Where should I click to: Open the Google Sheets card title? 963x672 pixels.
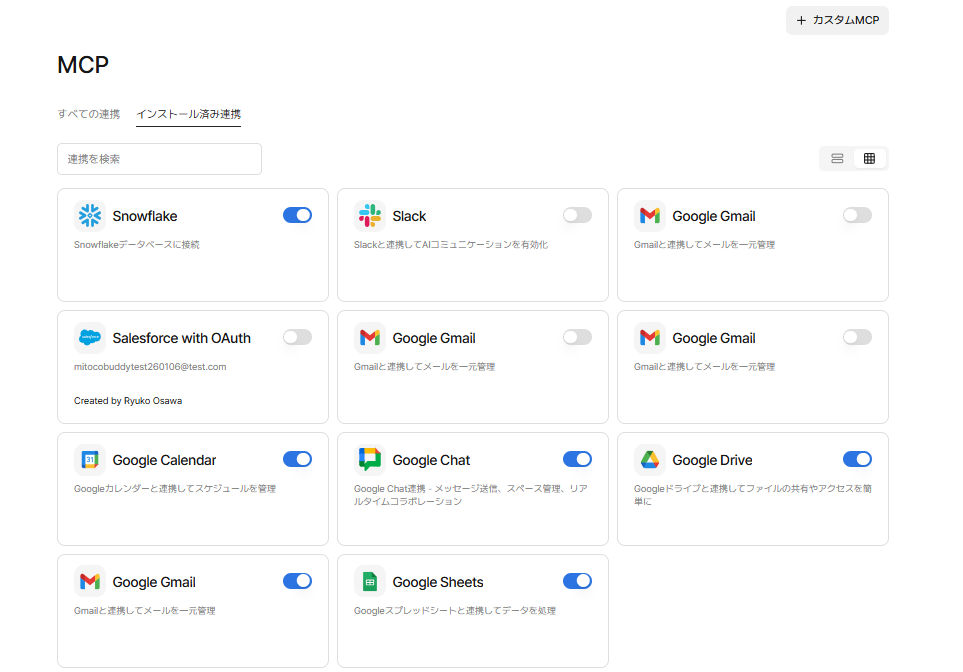tap(438, 582)
